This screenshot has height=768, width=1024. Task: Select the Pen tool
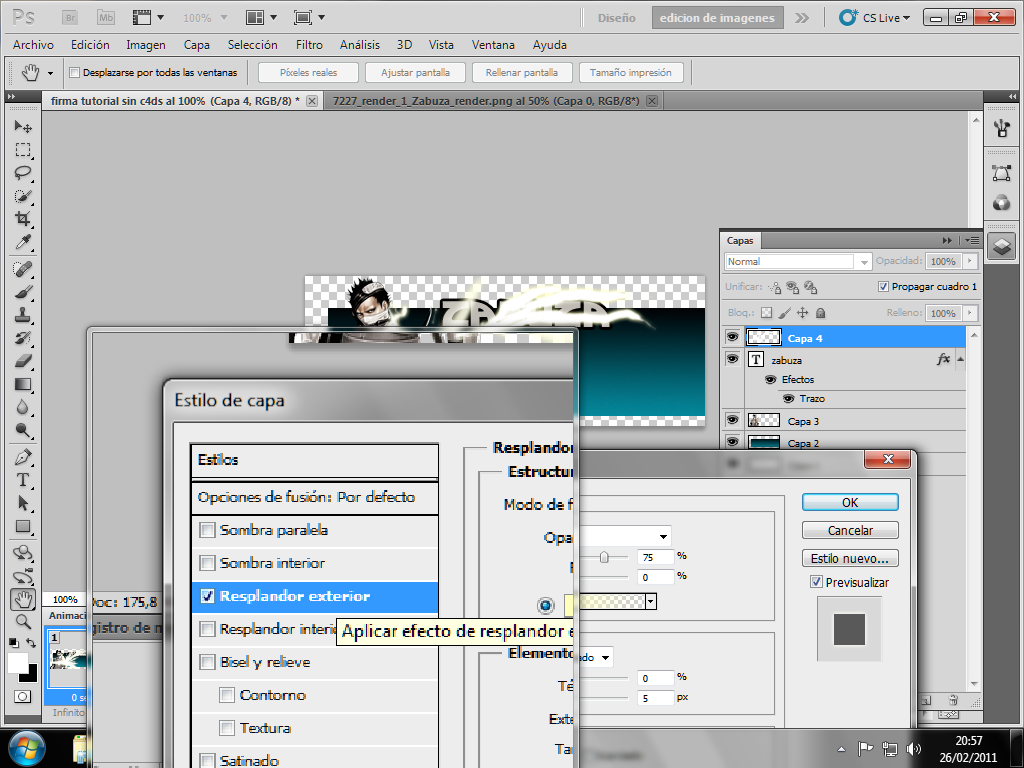point(23,457)
